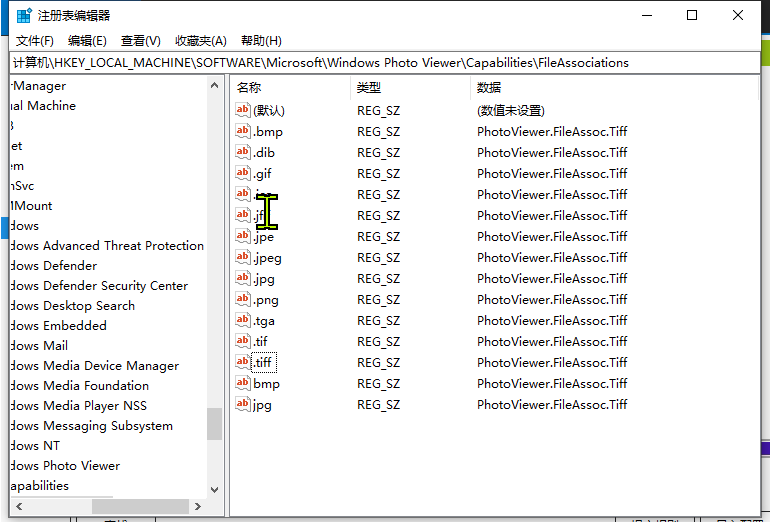Select the .tga value string icon

[243, 320]
